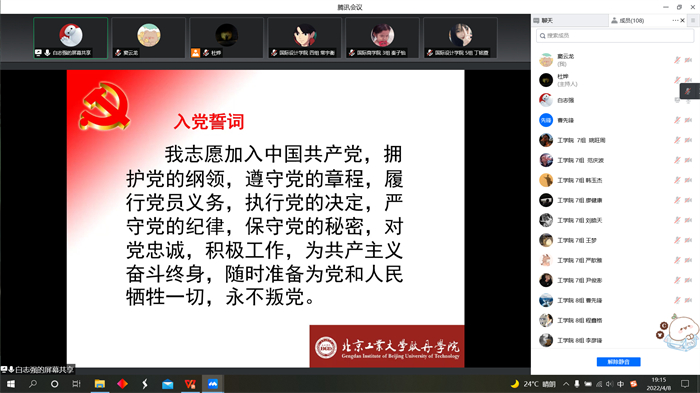
Task: Click the blue 解除静音 unmute button
Action: (x=618, y=362)
